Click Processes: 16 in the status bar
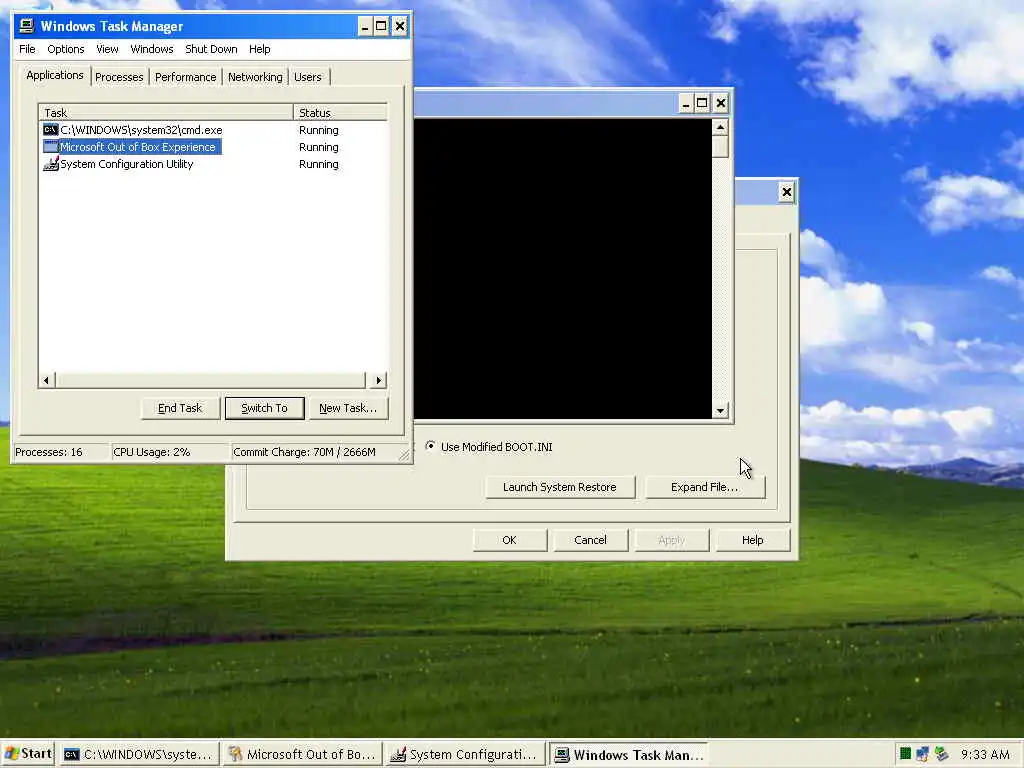This screenshot has height=768, width=1024. point(49,452)
